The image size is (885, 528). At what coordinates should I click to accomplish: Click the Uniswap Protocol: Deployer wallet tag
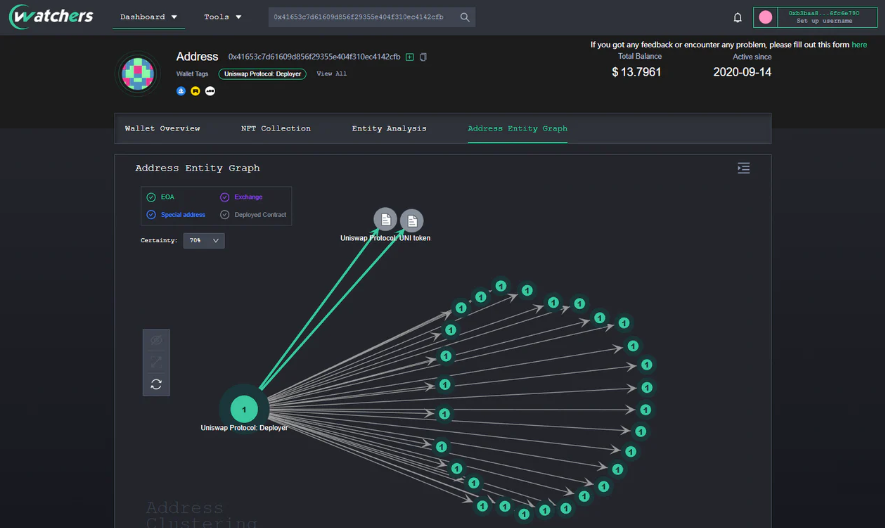[x=262, y=74]
